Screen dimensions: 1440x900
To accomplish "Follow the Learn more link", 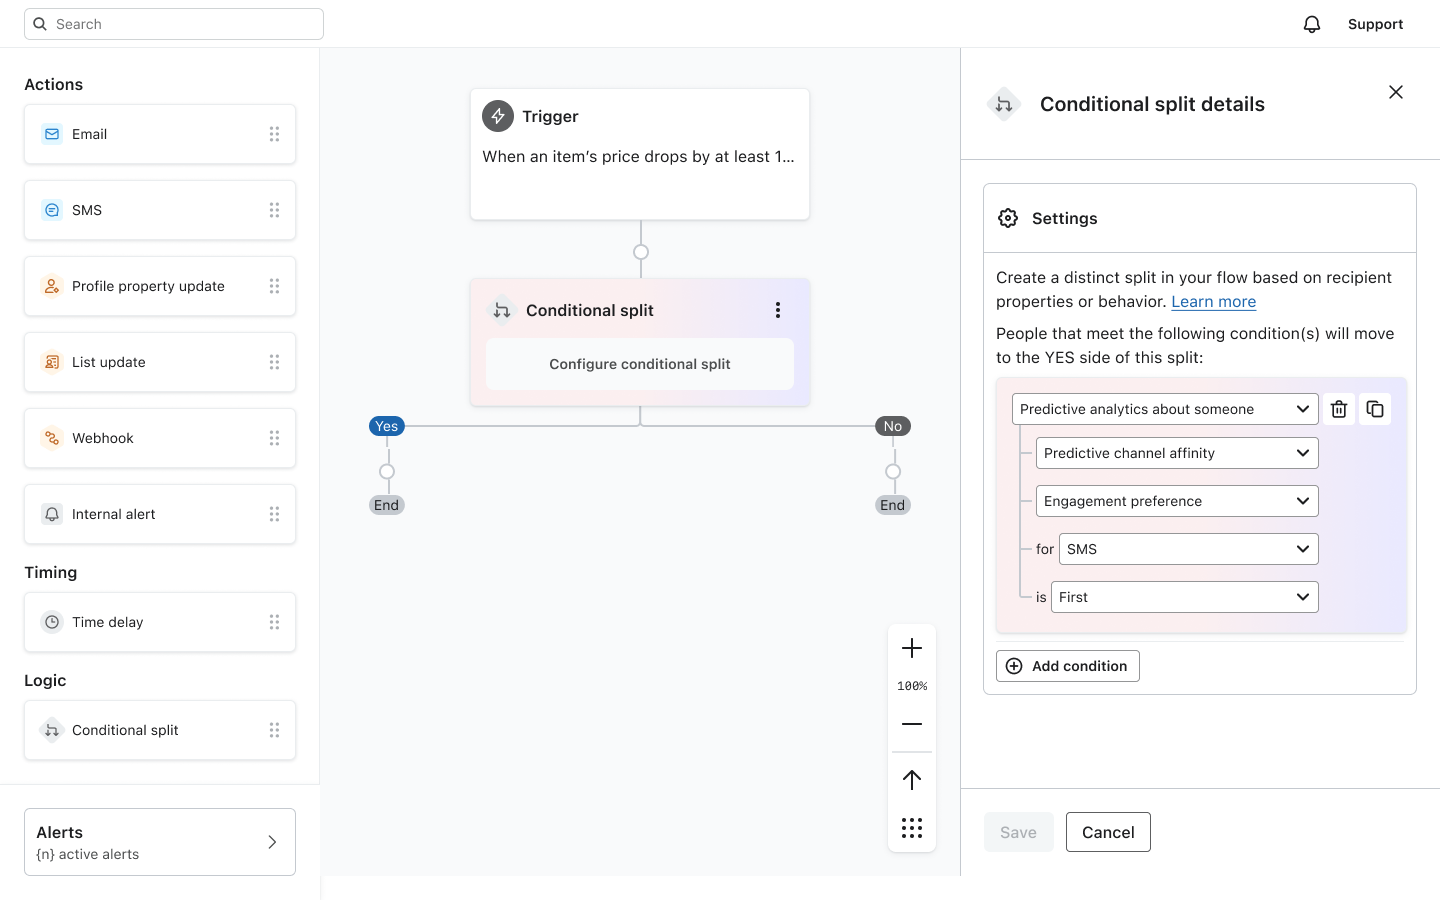I will point(1213,302).
